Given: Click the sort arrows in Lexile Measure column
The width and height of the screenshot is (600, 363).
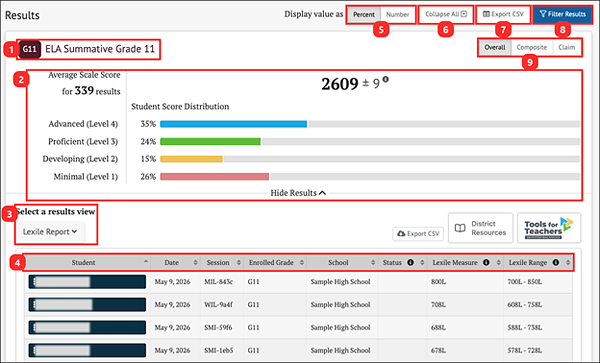Looking at the screenshot, I should 499,262.
